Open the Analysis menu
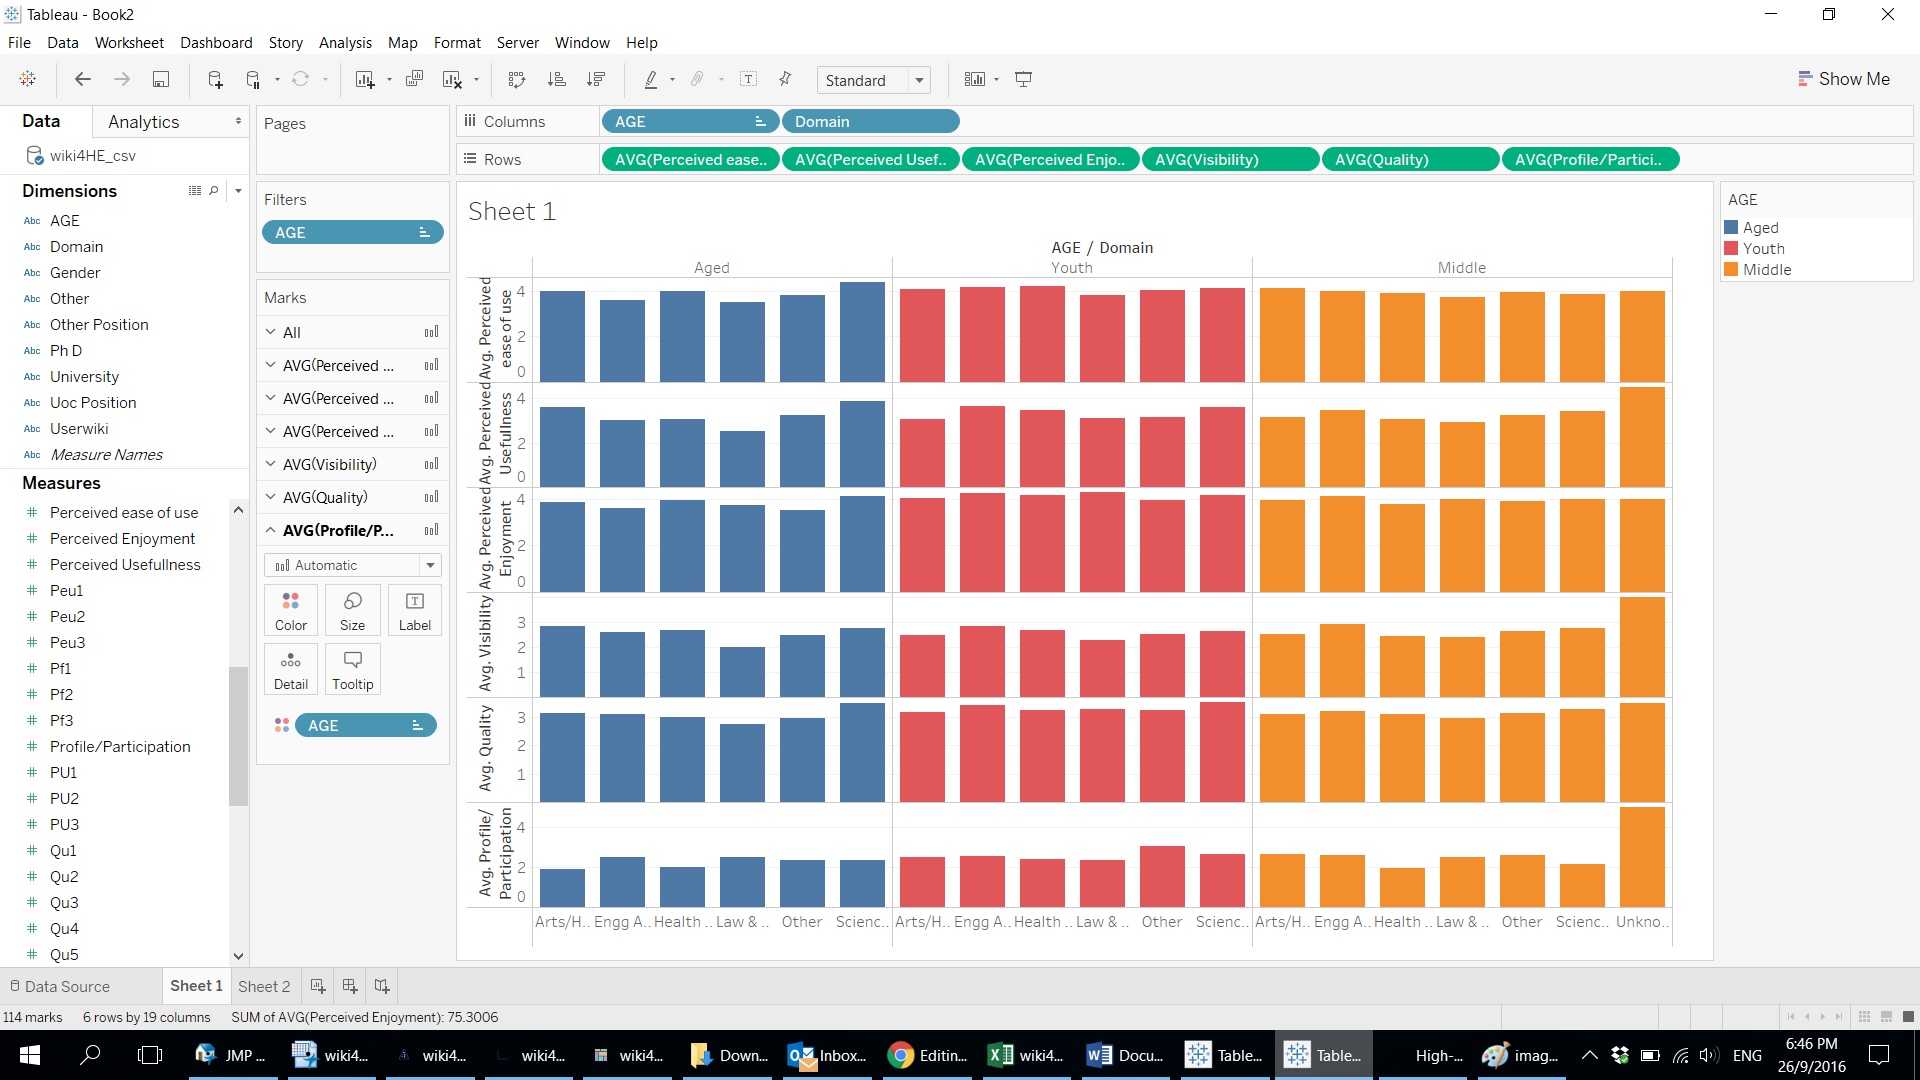The height and width of the screenshot is (1080, 1920). click(344, 43)
